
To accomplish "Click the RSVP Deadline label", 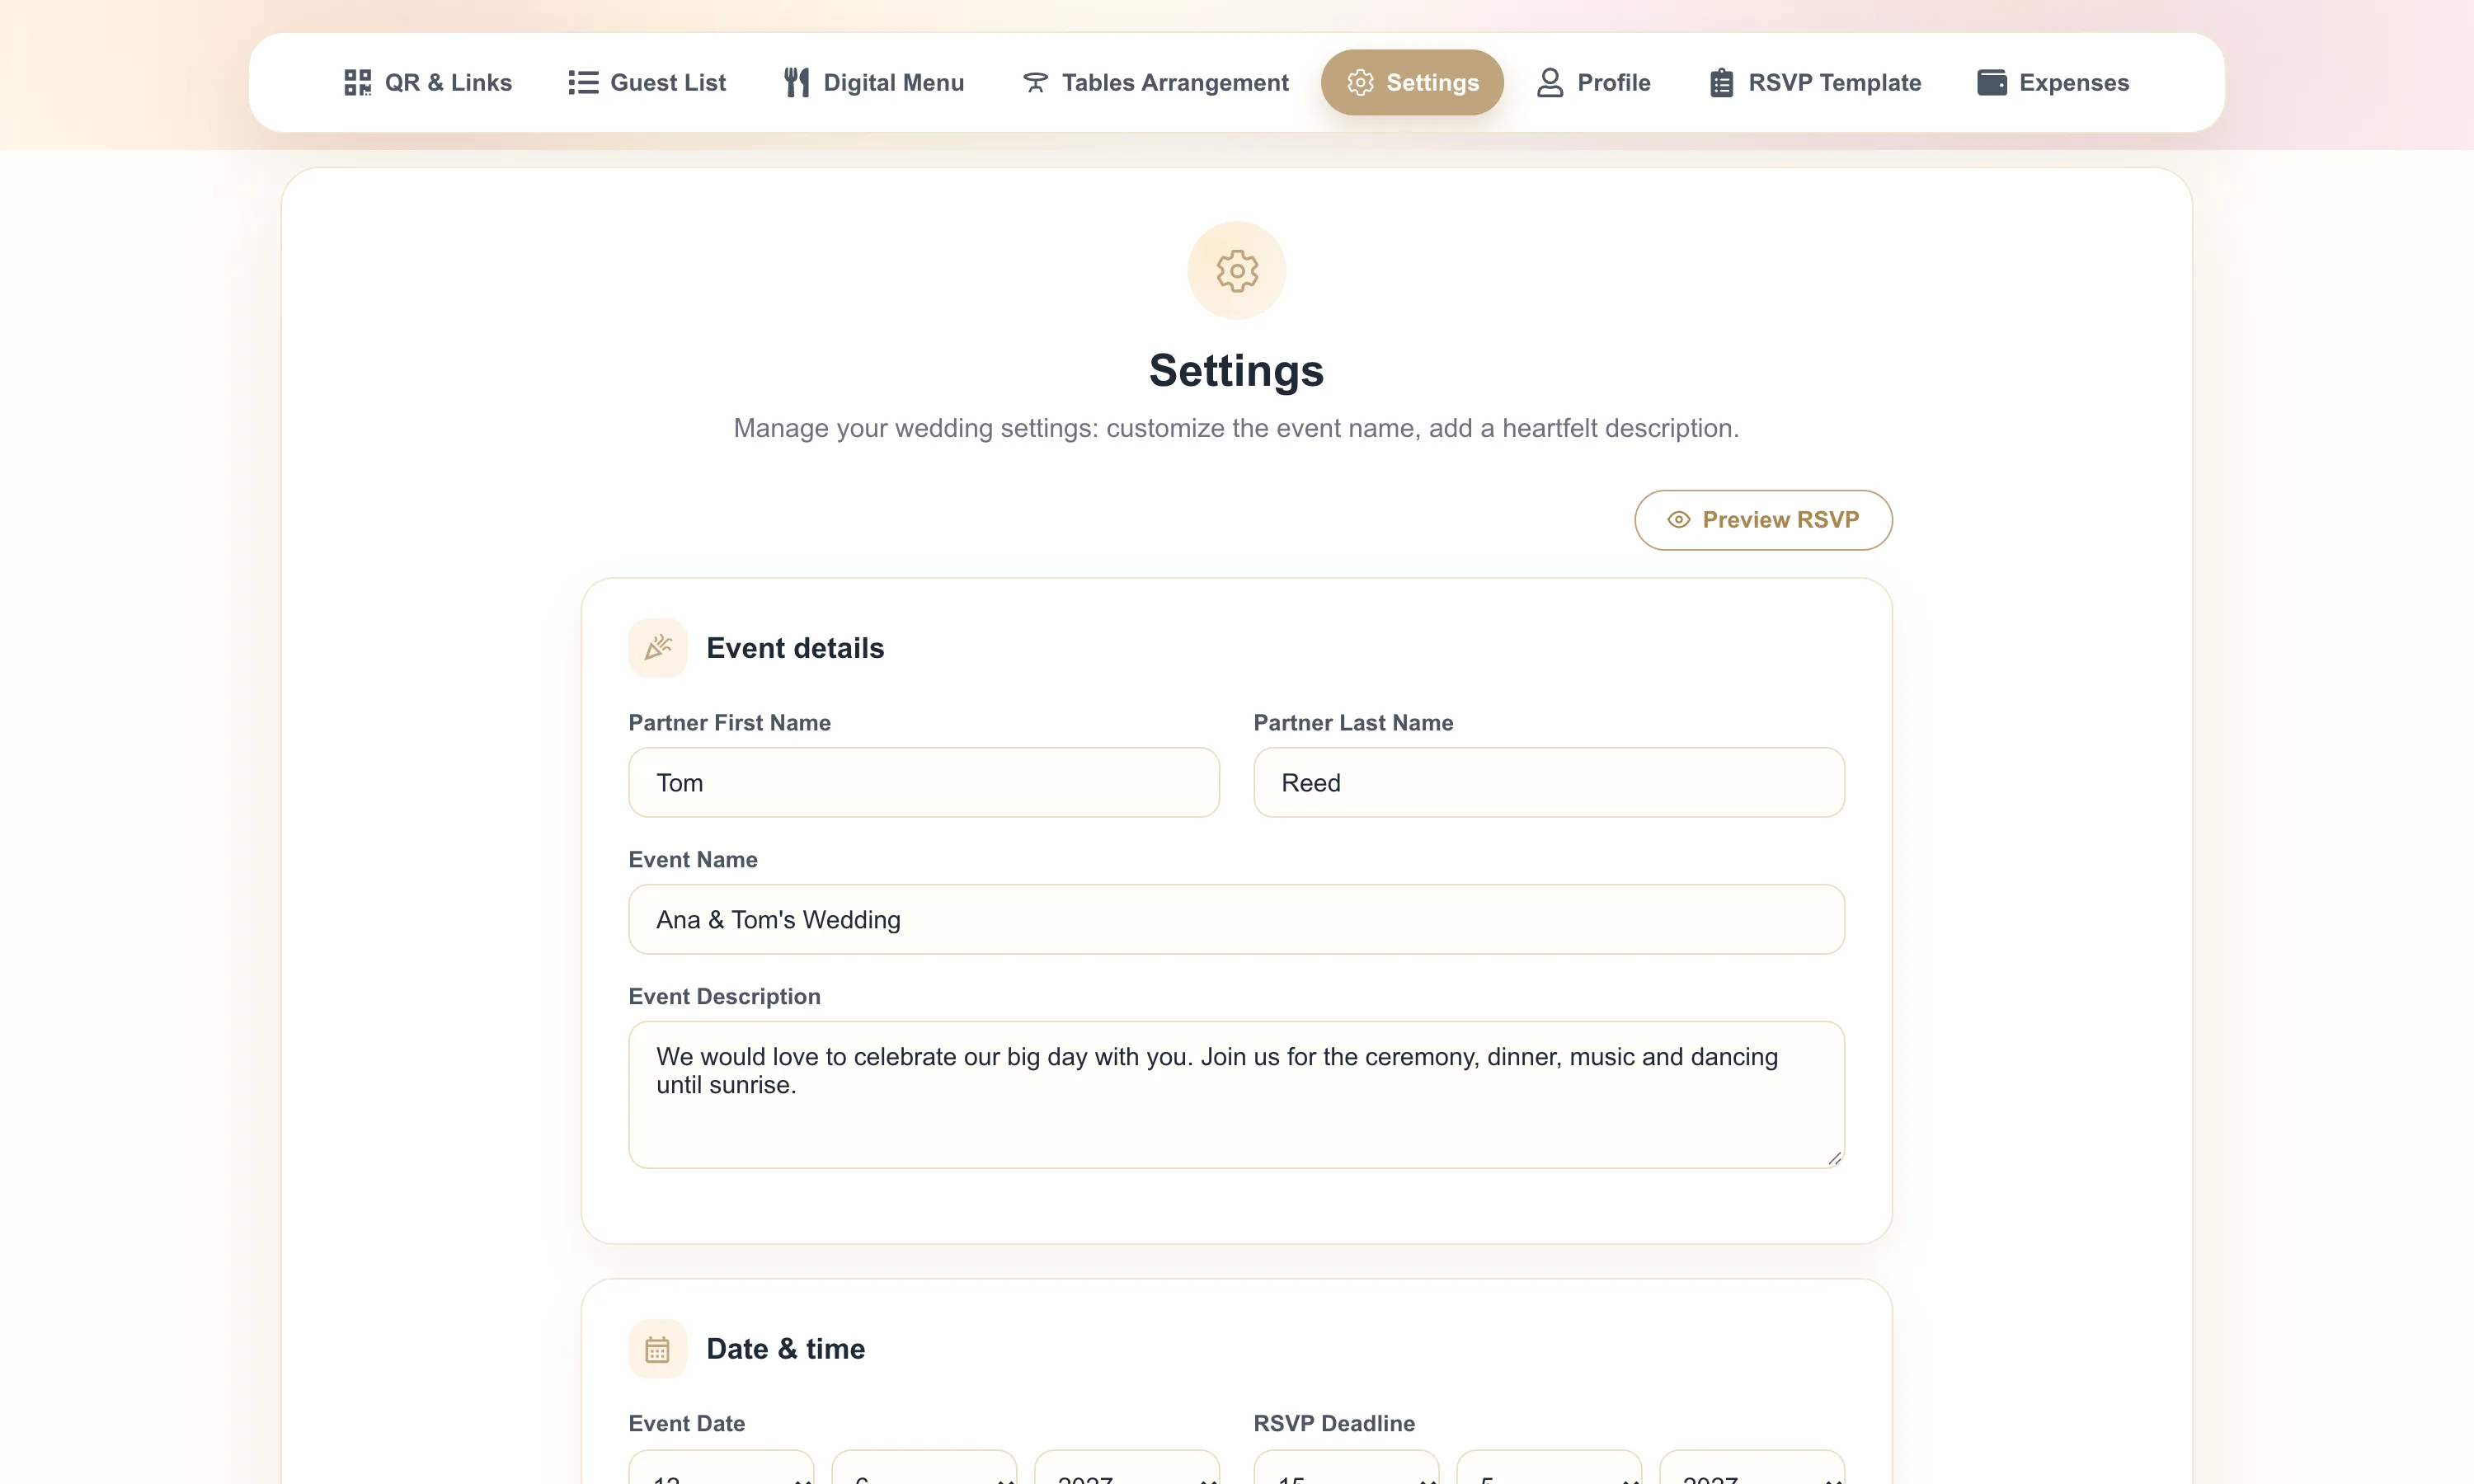I will pos(1334,1423).
